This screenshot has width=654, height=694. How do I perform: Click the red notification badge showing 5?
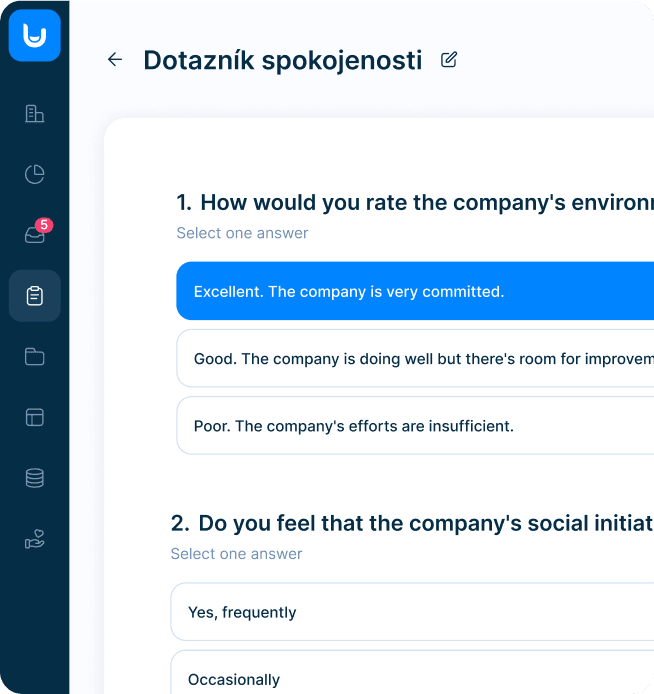click(44, 225)
